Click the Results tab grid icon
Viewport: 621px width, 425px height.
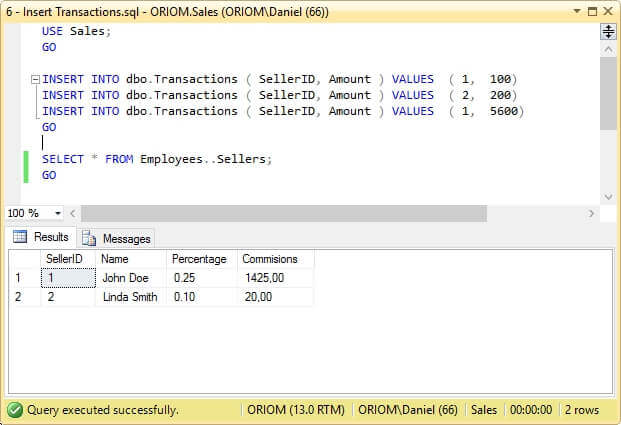(x=19, y=236)
